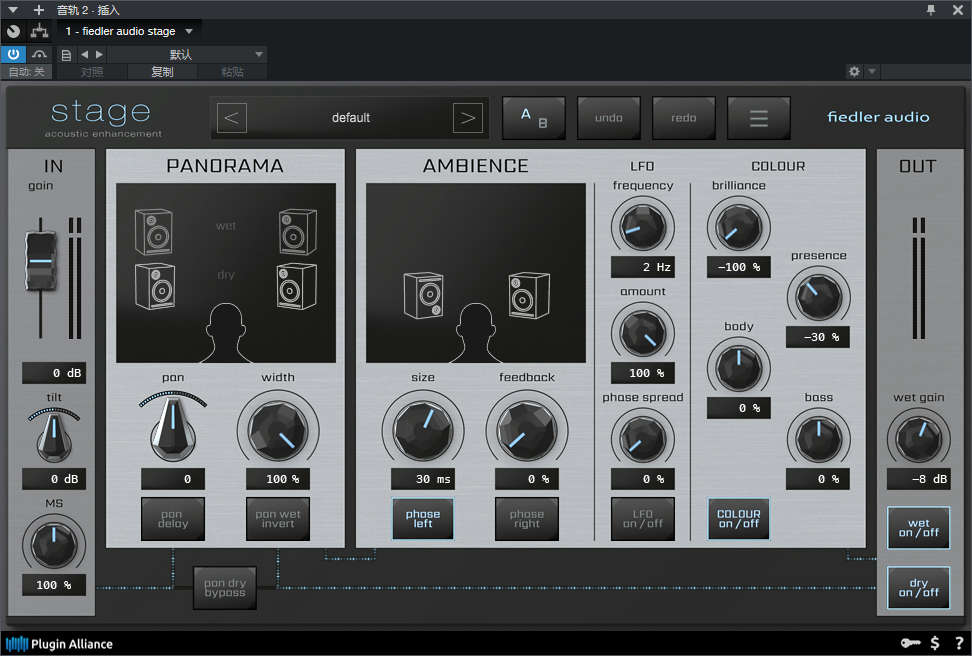Viewport: 972px width, 656px height.
Task: Toggle the wet on/off button
Action: click(x=919, y=528)
